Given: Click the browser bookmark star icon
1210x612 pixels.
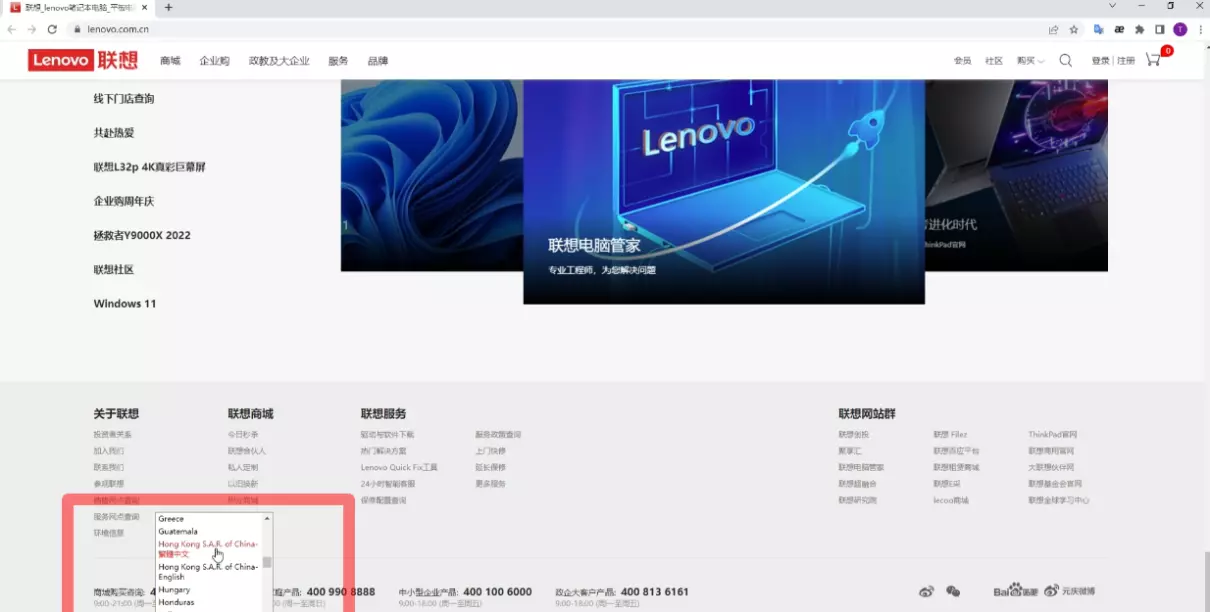Looking at the screenshot, I should 1074,29.
